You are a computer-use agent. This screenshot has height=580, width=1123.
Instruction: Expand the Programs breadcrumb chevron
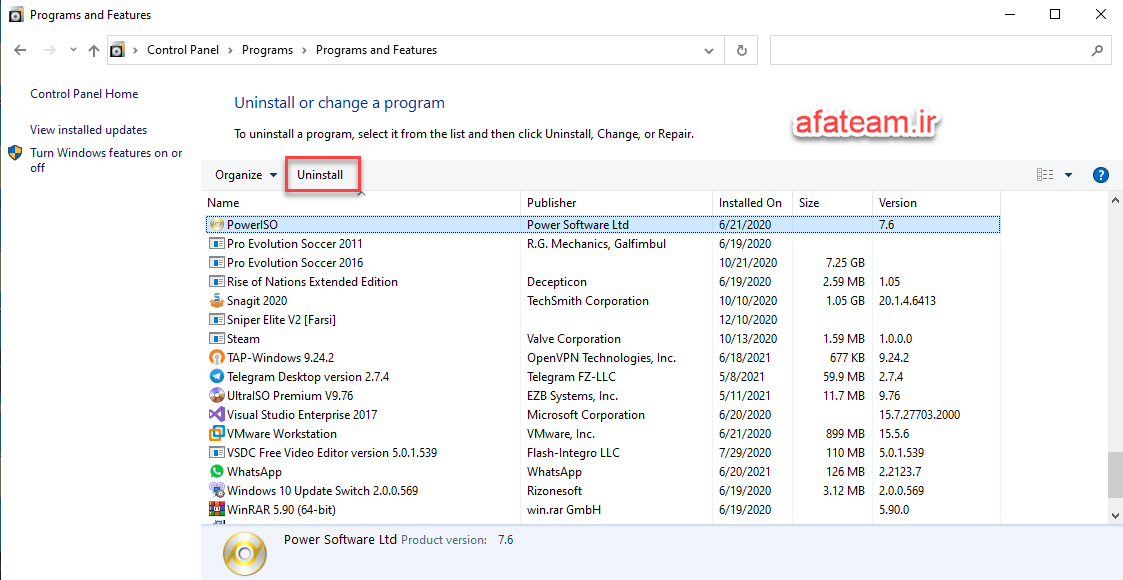pos(304,50)
